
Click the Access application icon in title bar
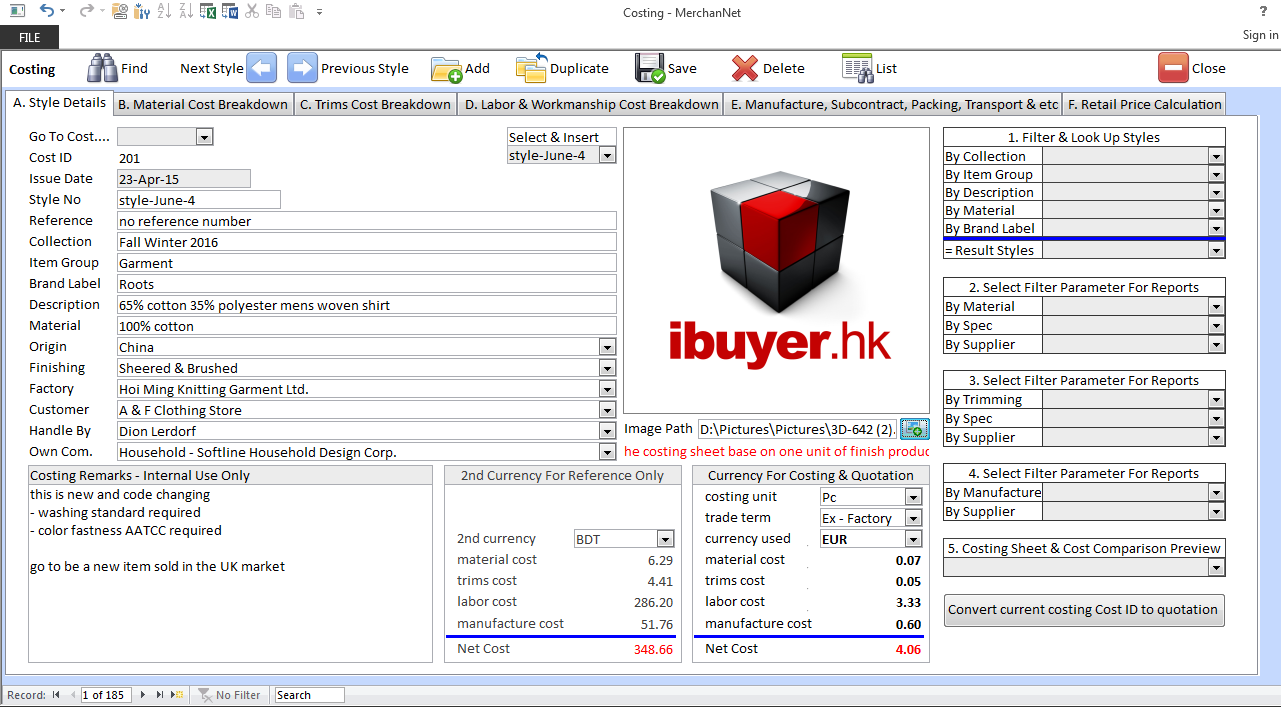[17, 11]
